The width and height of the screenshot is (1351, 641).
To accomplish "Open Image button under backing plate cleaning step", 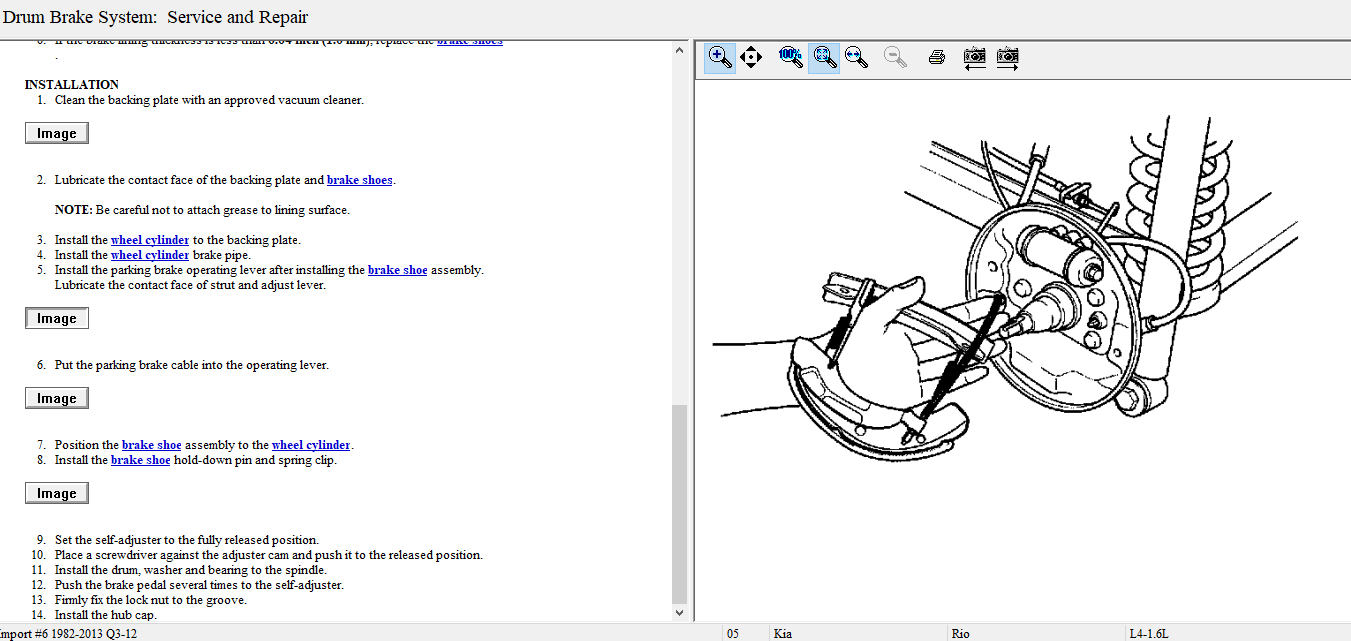I will click(x=57, y=133).
